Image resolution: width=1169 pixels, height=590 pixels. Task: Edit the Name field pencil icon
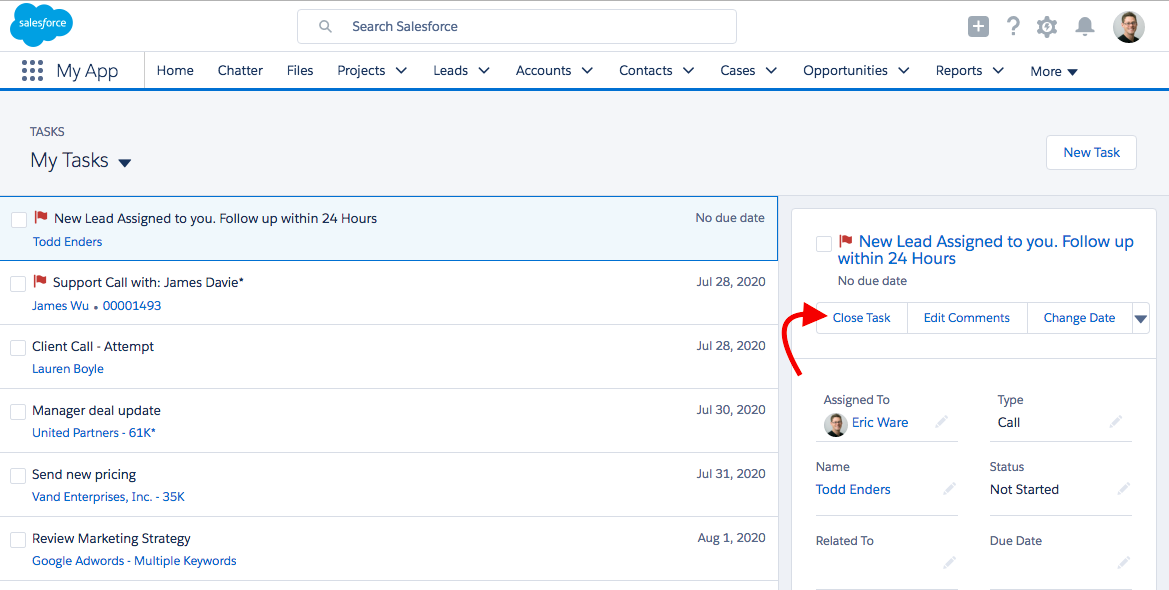(949, 489)
